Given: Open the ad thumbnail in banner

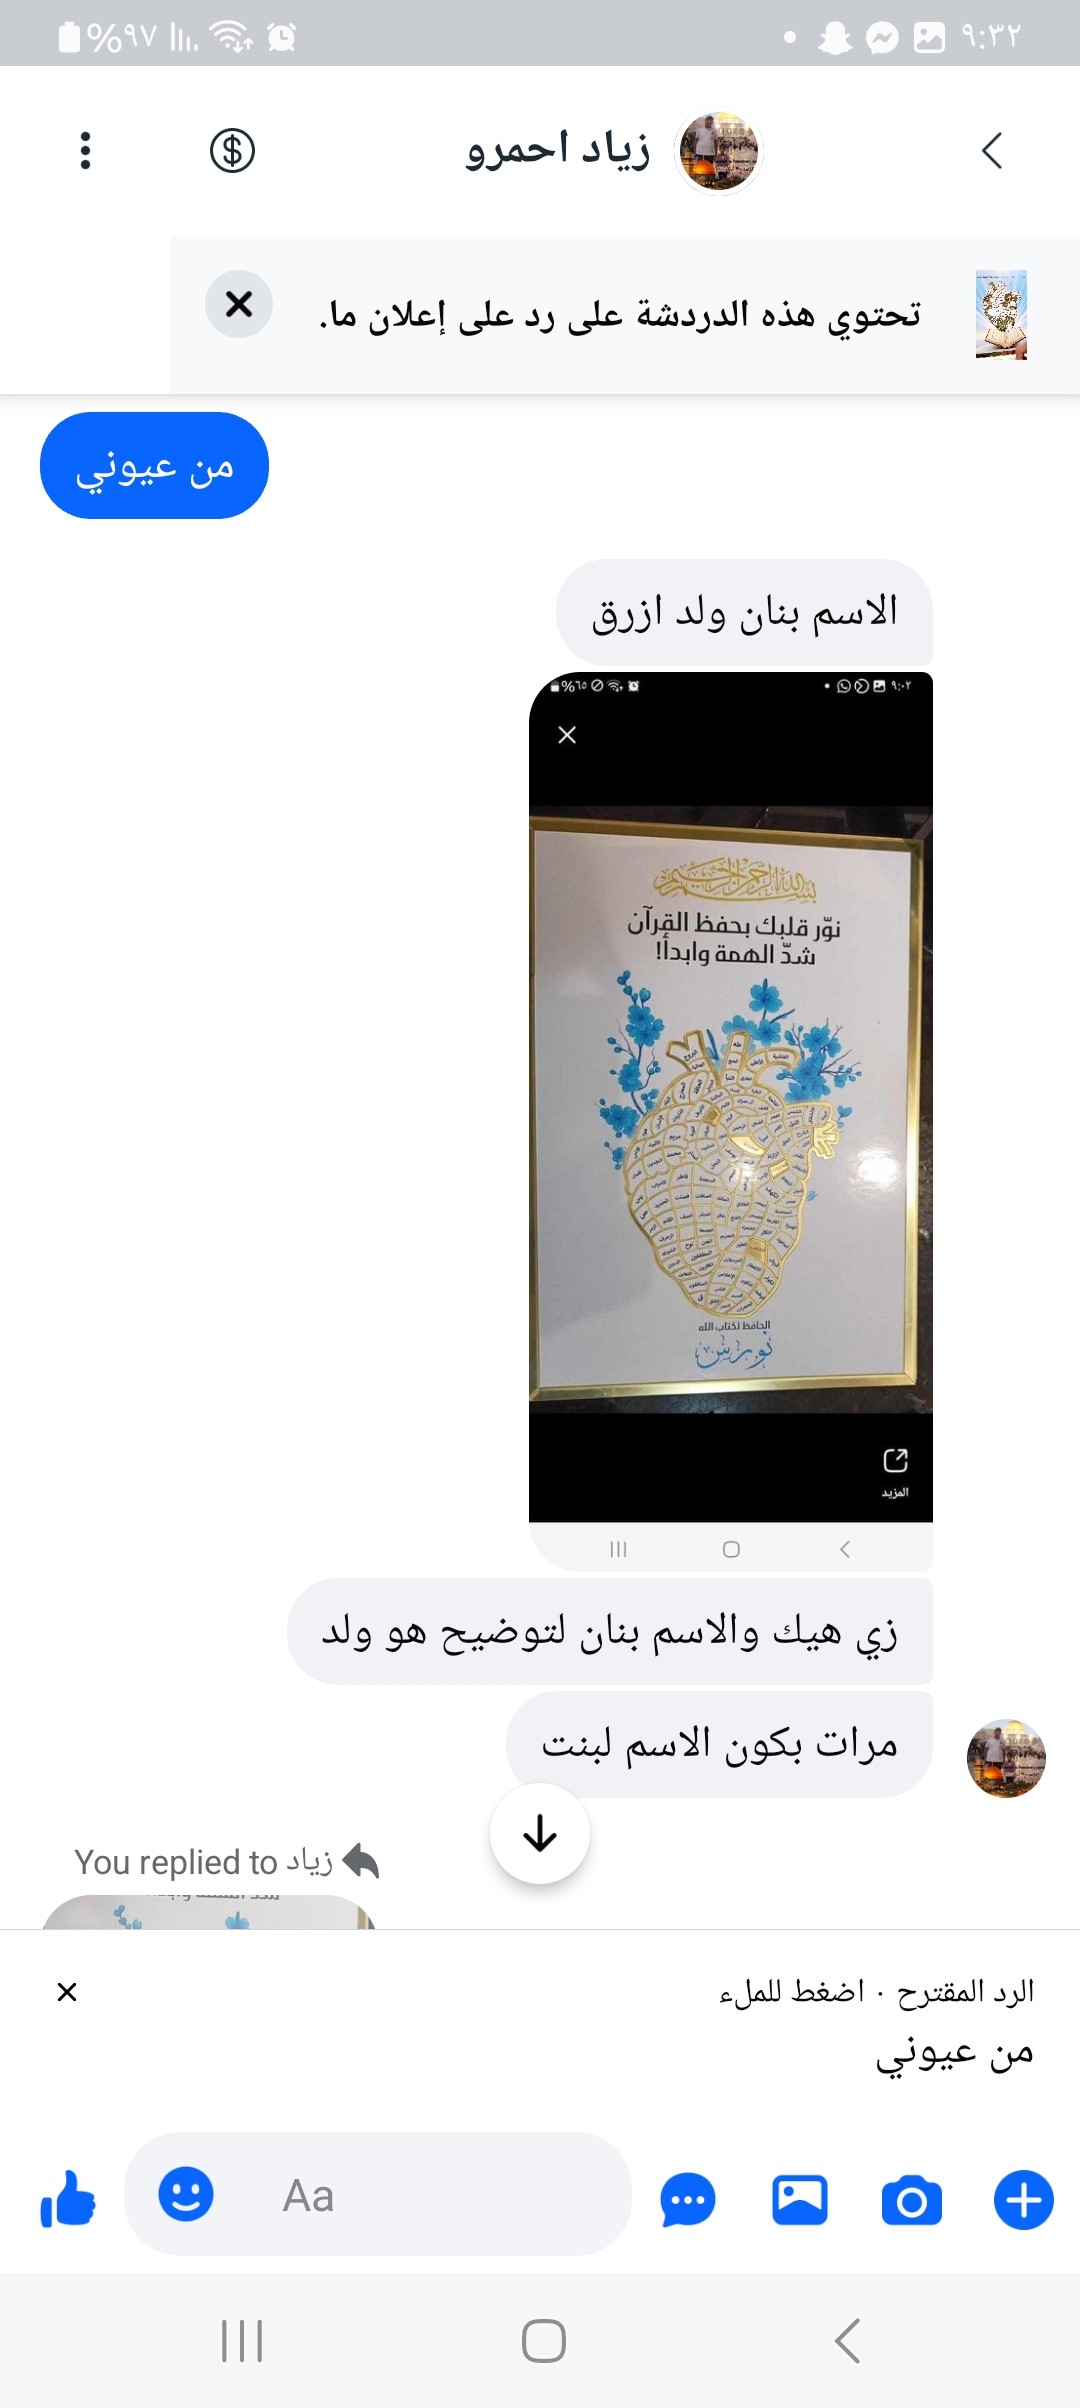Looking at the screenshot, I should point(1002,314).
